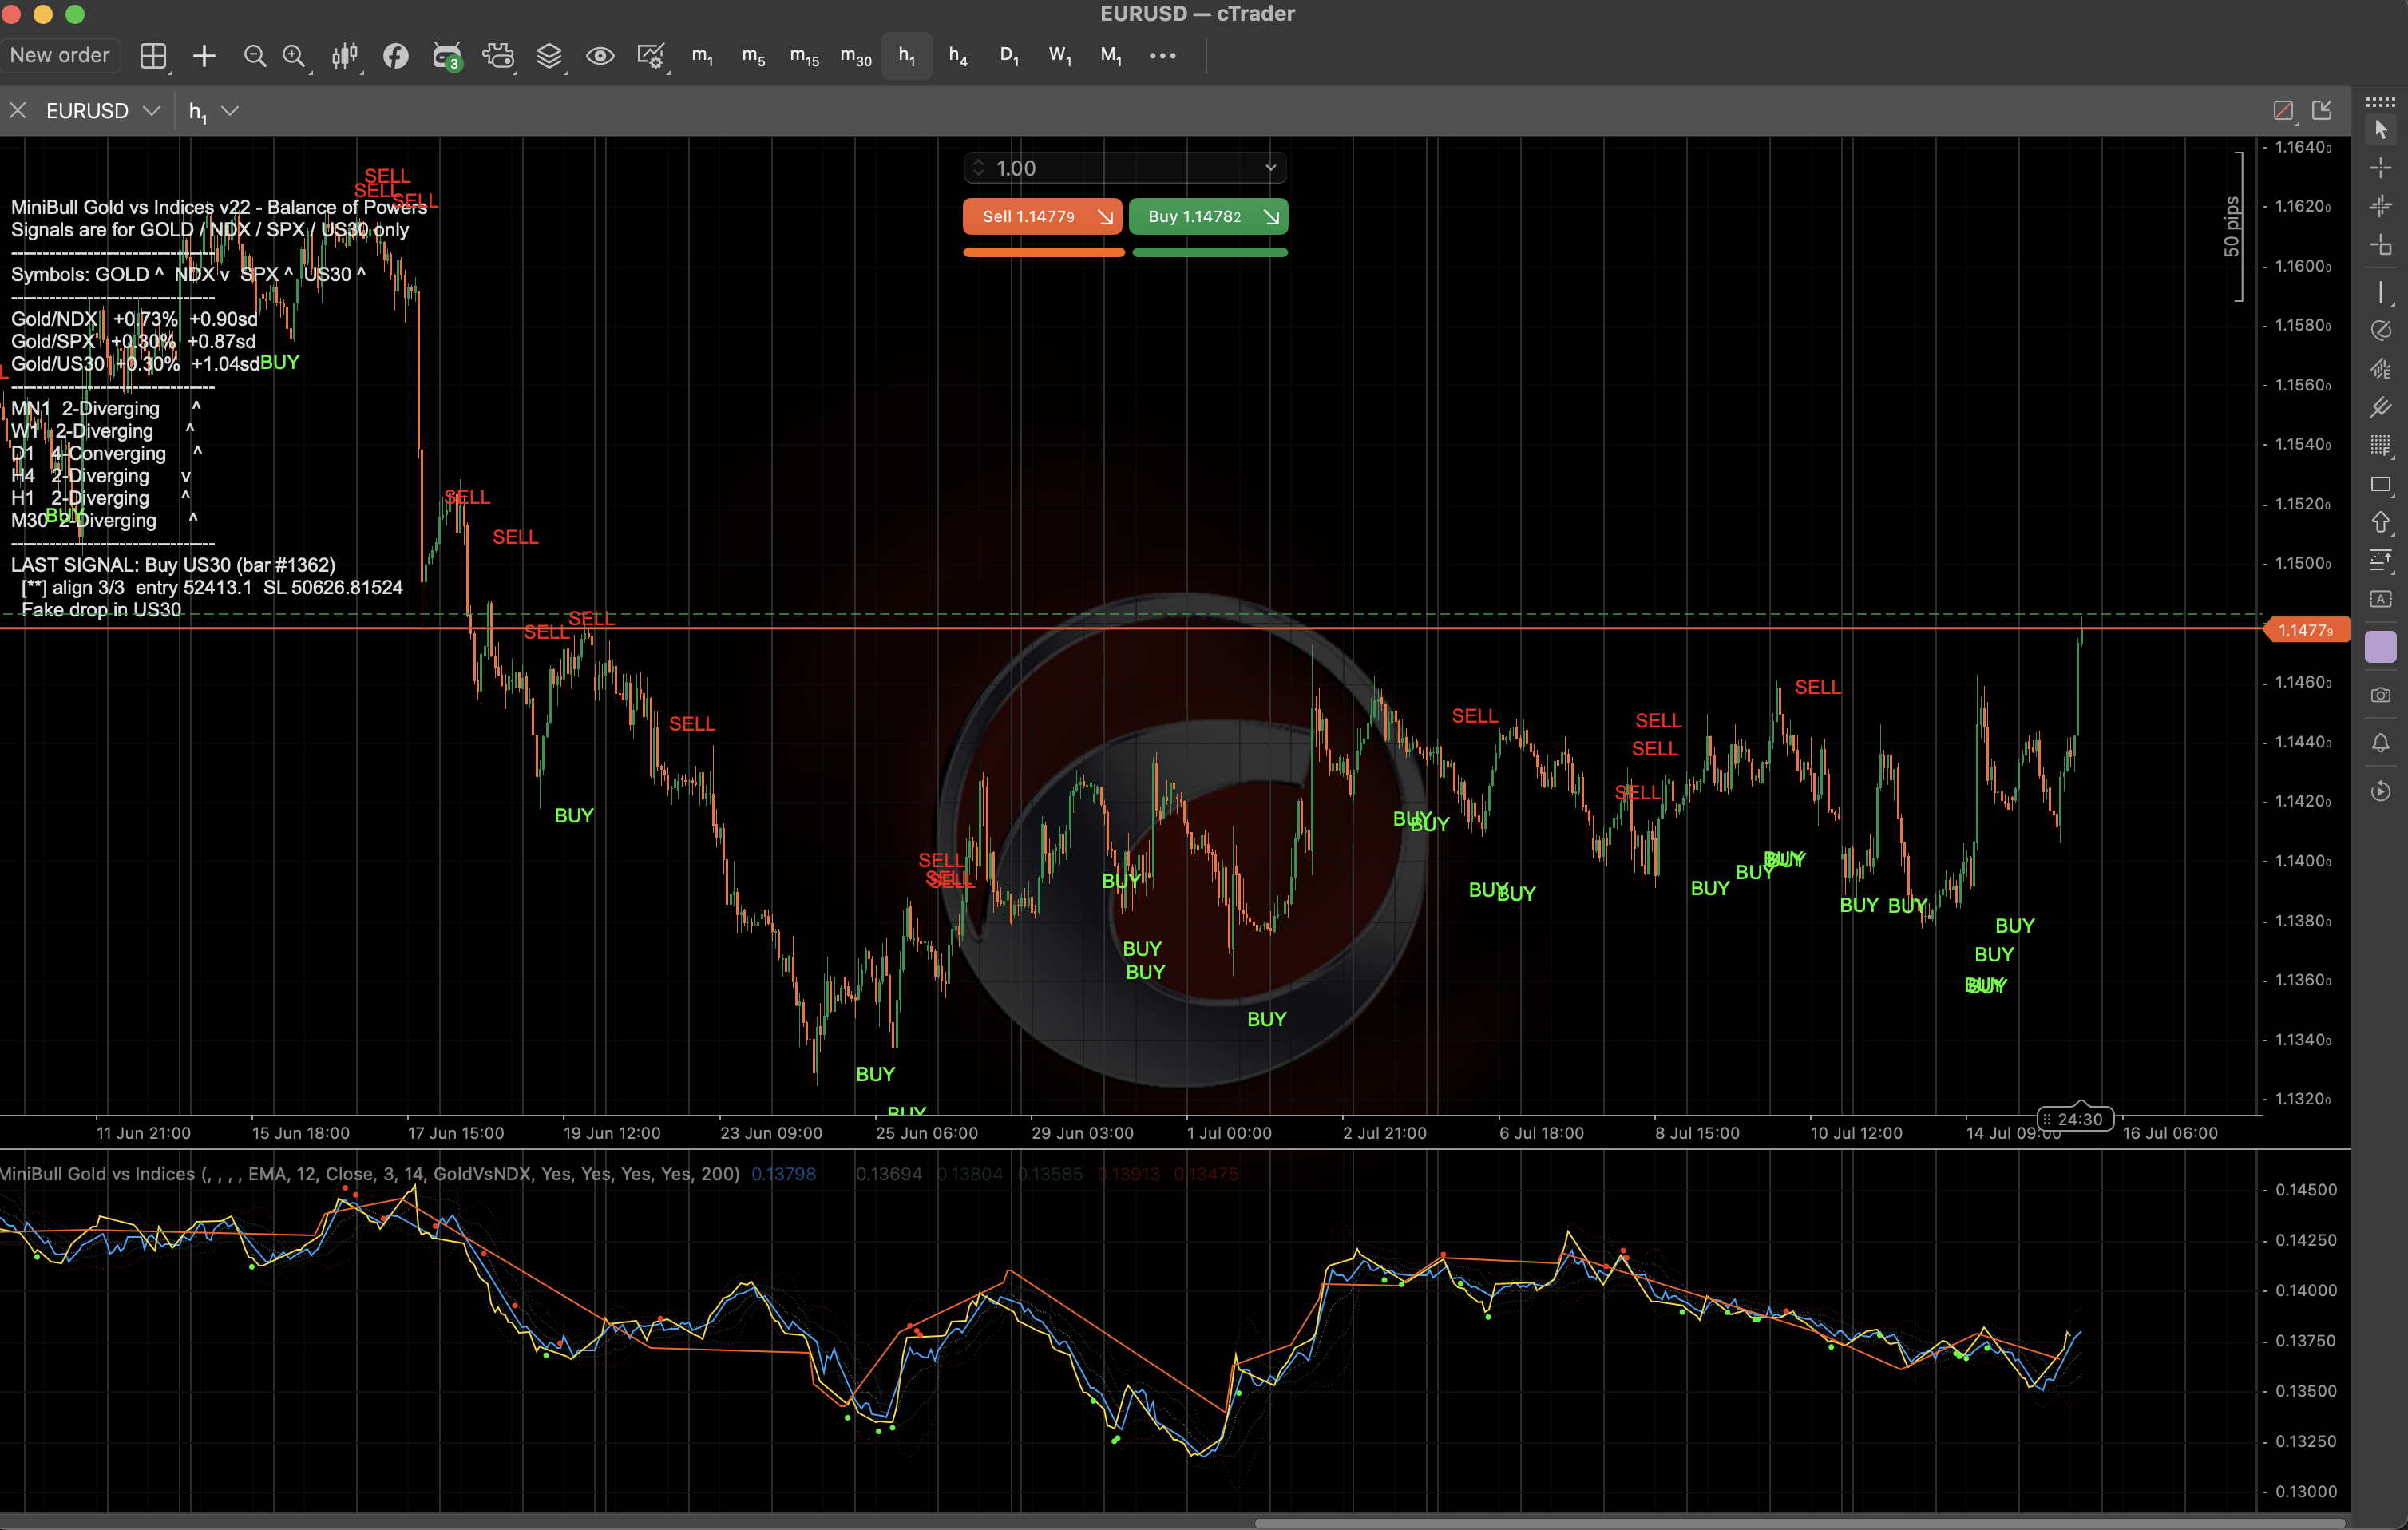Viewport: 2408px width, 1530px height.
Task: Select the Andrews pitchfork tool
Action: coord(2381,407)
